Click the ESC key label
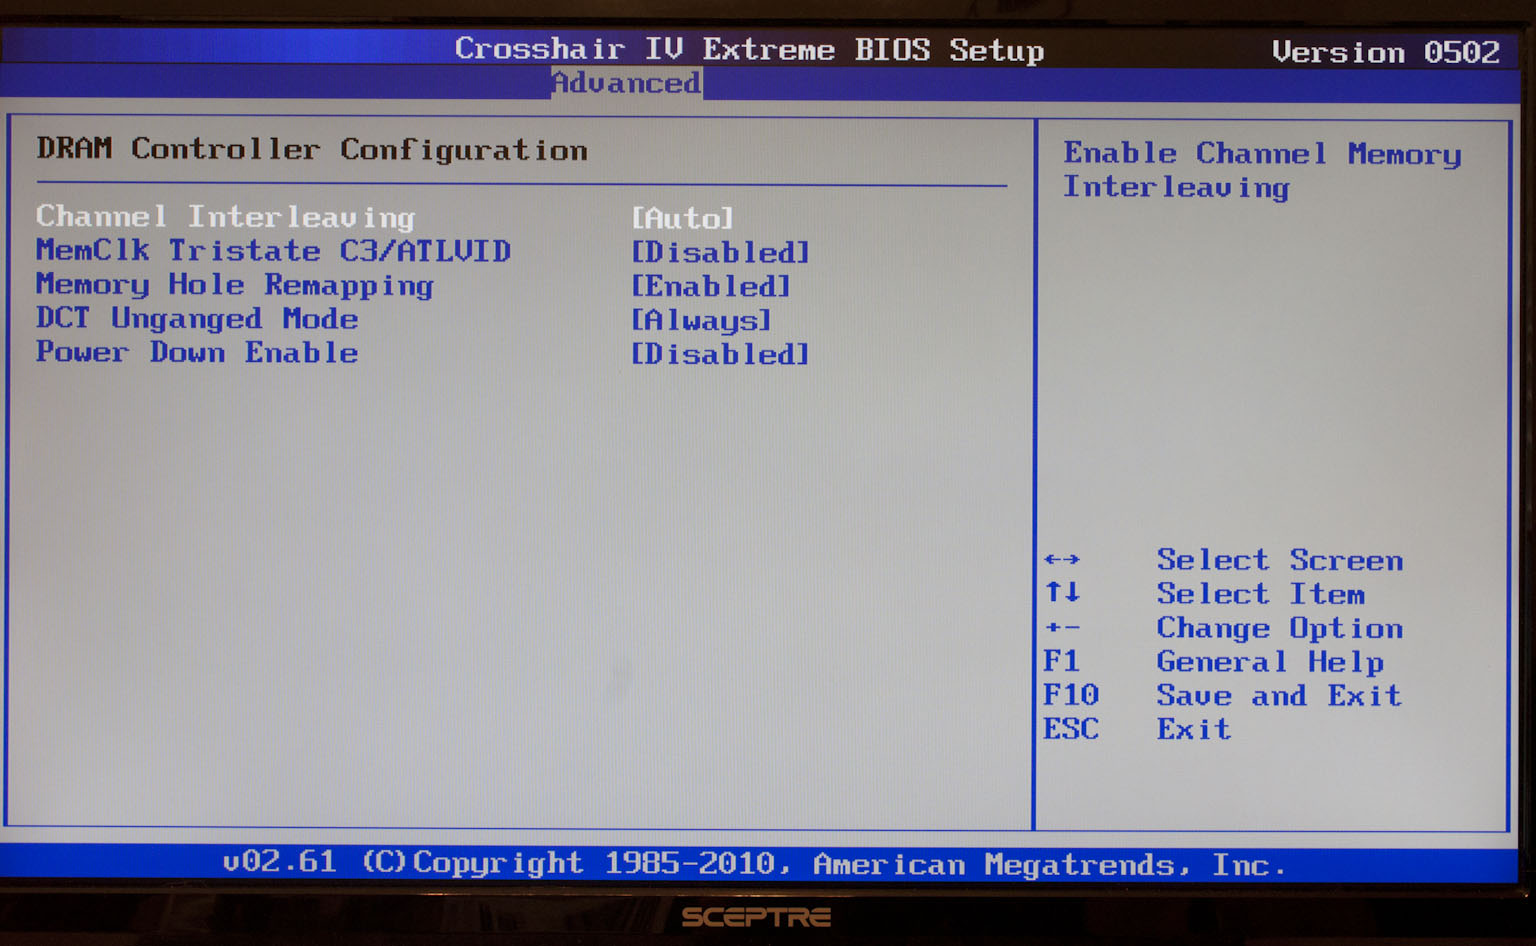Viewport: 1536px width, 946px height. point(1071,729)
